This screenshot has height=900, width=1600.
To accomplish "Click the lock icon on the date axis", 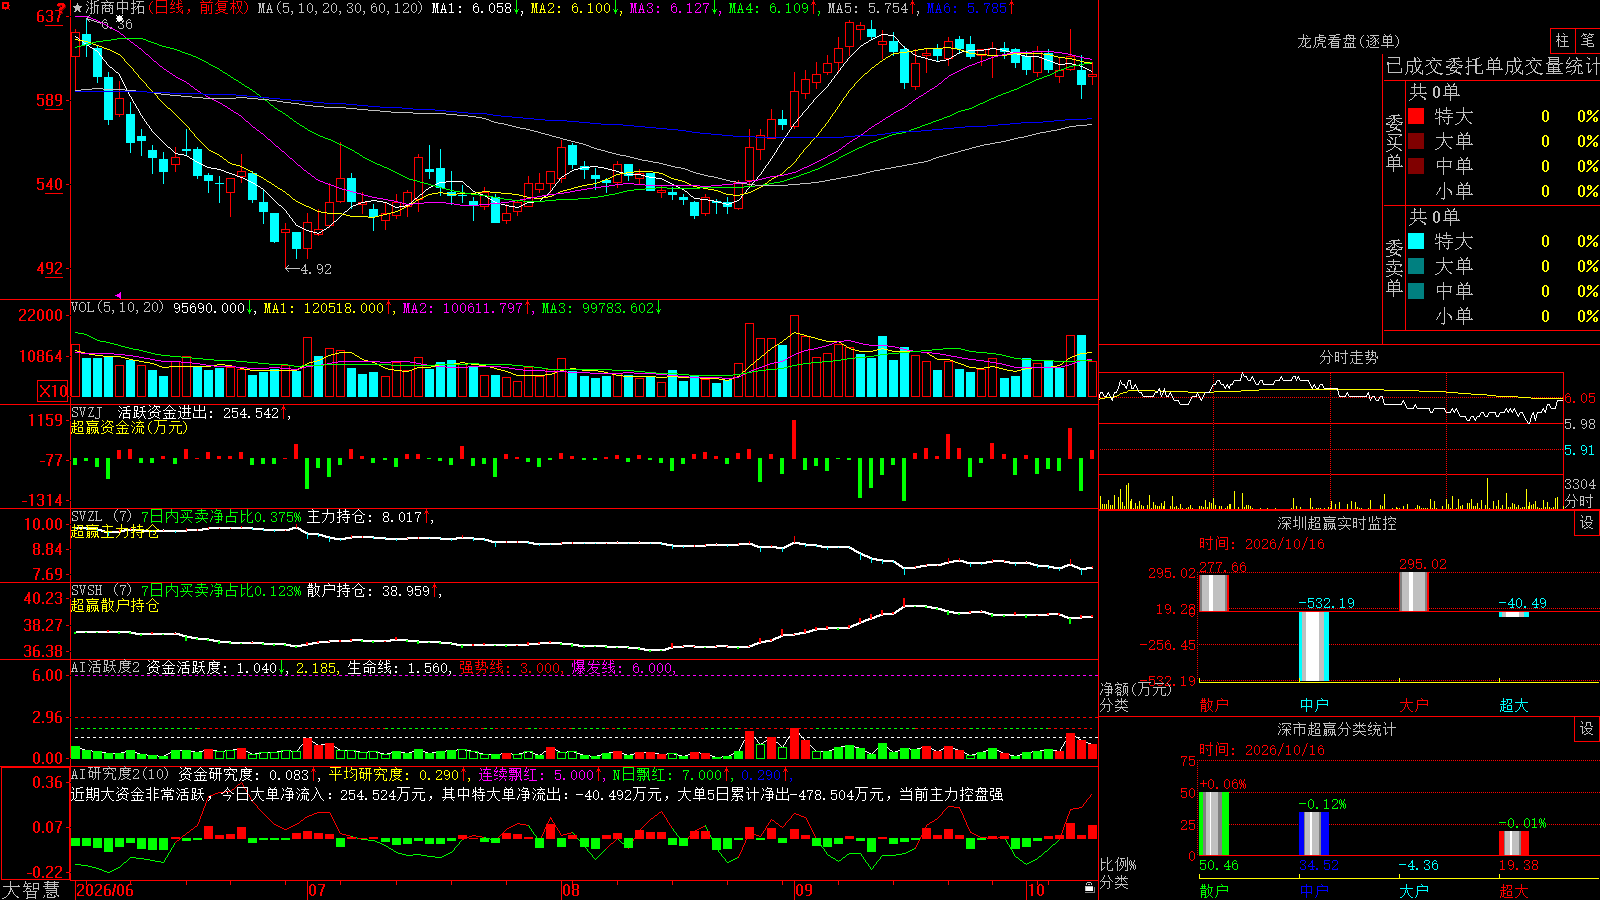I will point(1090,888).
